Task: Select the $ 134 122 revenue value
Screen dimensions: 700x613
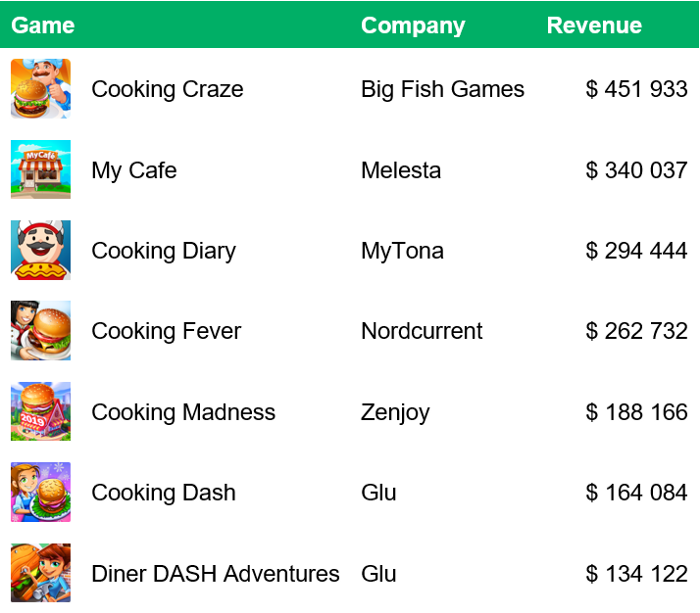Action: coord(636,574)
